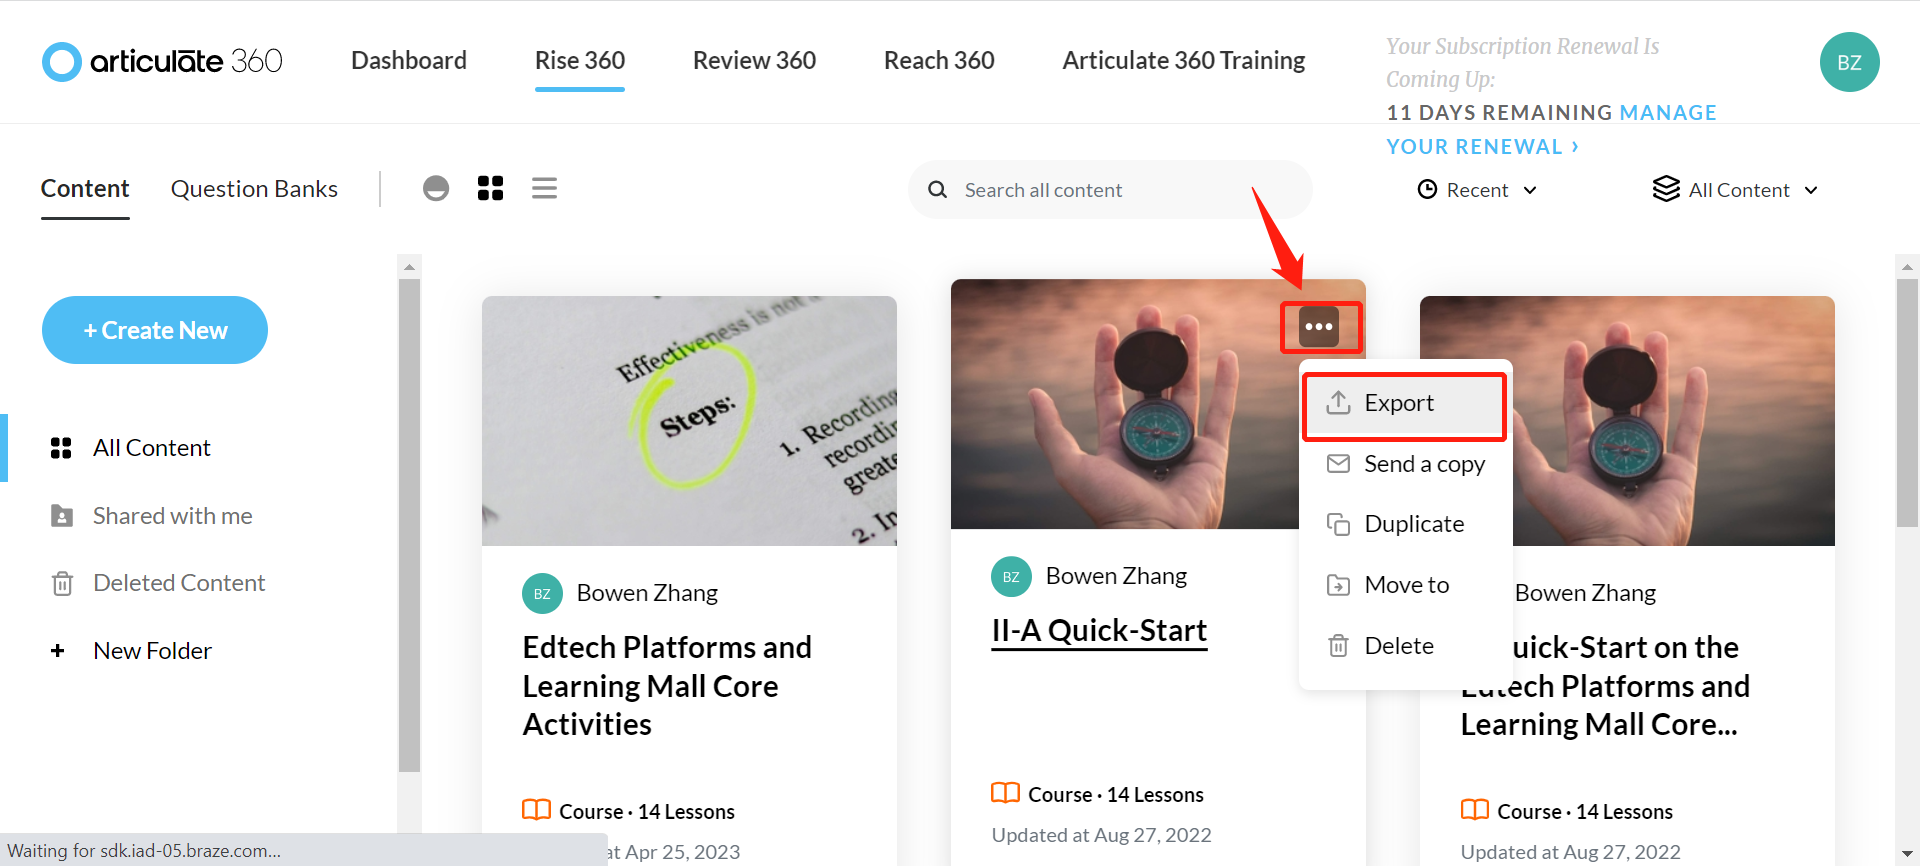Click 'Updated at Aug 27, 2022' on II-A card

(1101, 835)
